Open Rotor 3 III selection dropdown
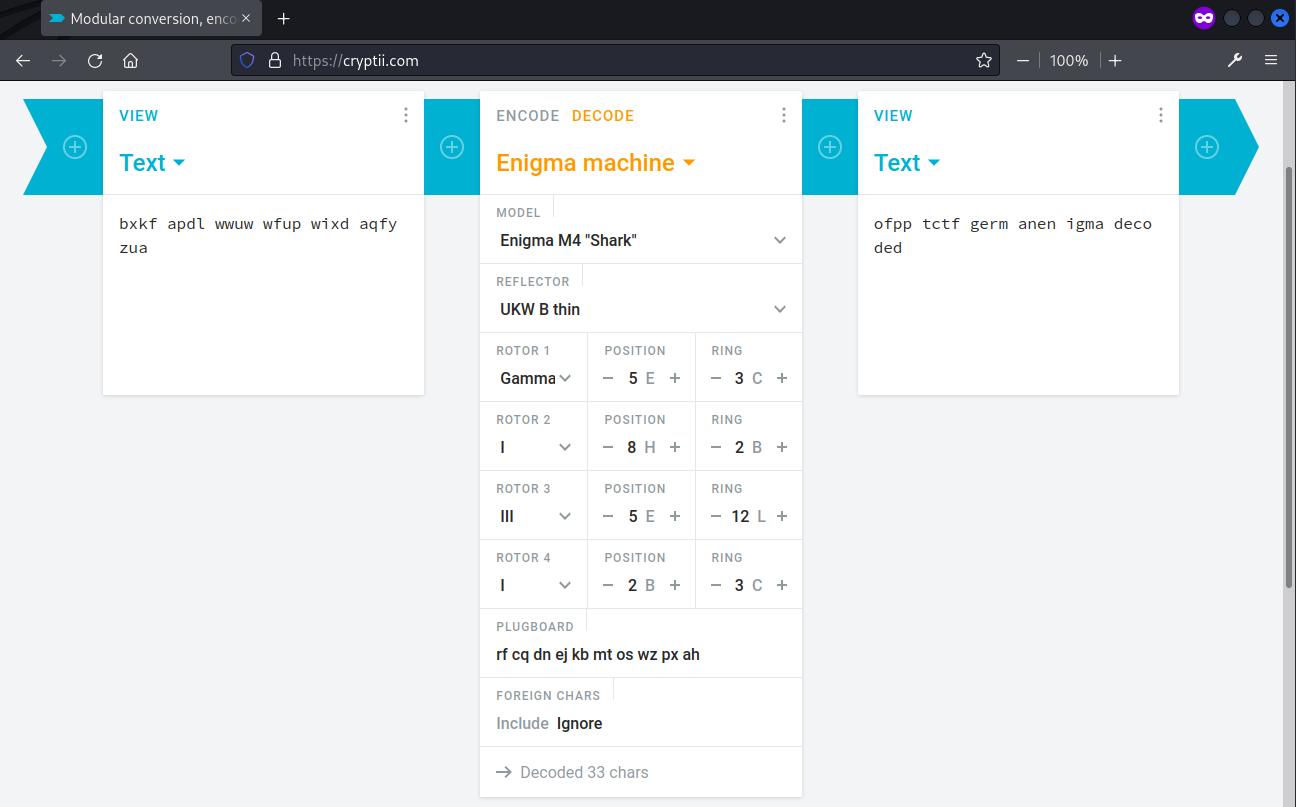Viewport: 1296px width, 807px height. click(x=535, y=516)
